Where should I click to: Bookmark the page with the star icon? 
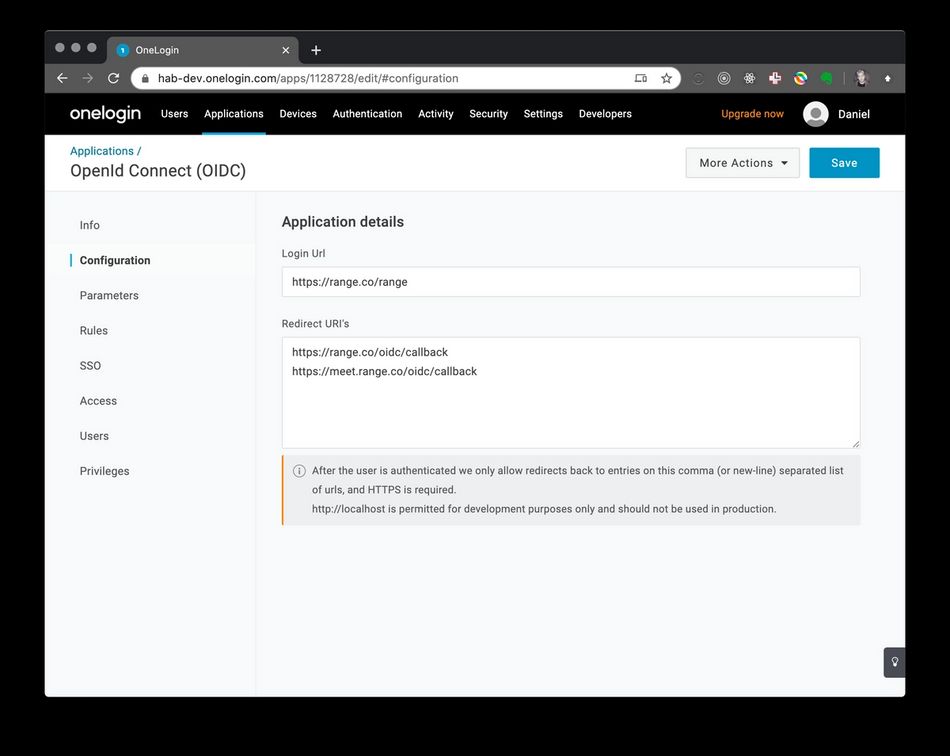pyautogui.click(x=666, y=78)
